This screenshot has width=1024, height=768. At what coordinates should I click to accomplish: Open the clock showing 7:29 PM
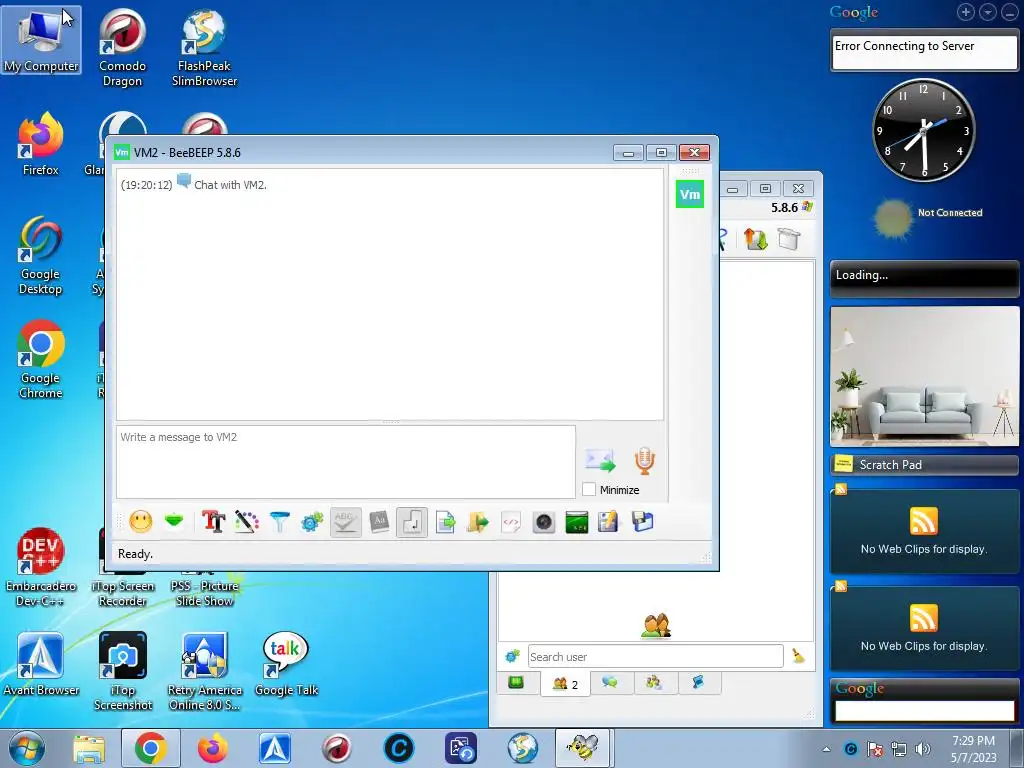coord(974,749)
